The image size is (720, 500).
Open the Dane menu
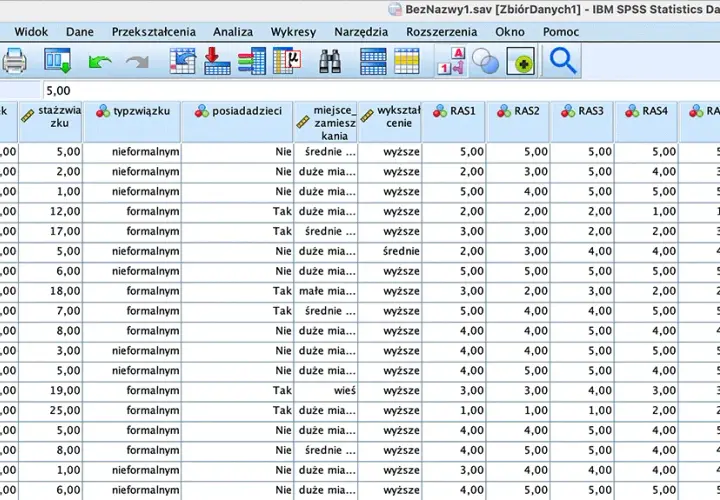coord(80,32)
